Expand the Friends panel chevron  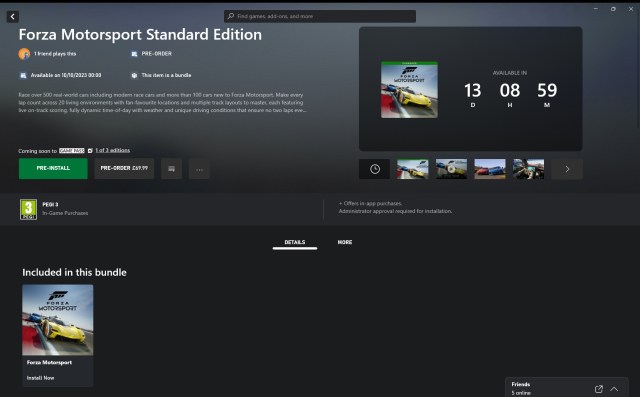(614, 389)
